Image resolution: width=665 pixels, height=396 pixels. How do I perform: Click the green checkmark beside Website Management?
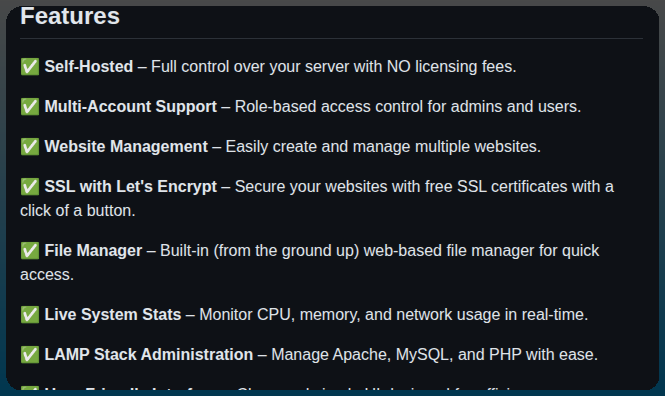30,146
